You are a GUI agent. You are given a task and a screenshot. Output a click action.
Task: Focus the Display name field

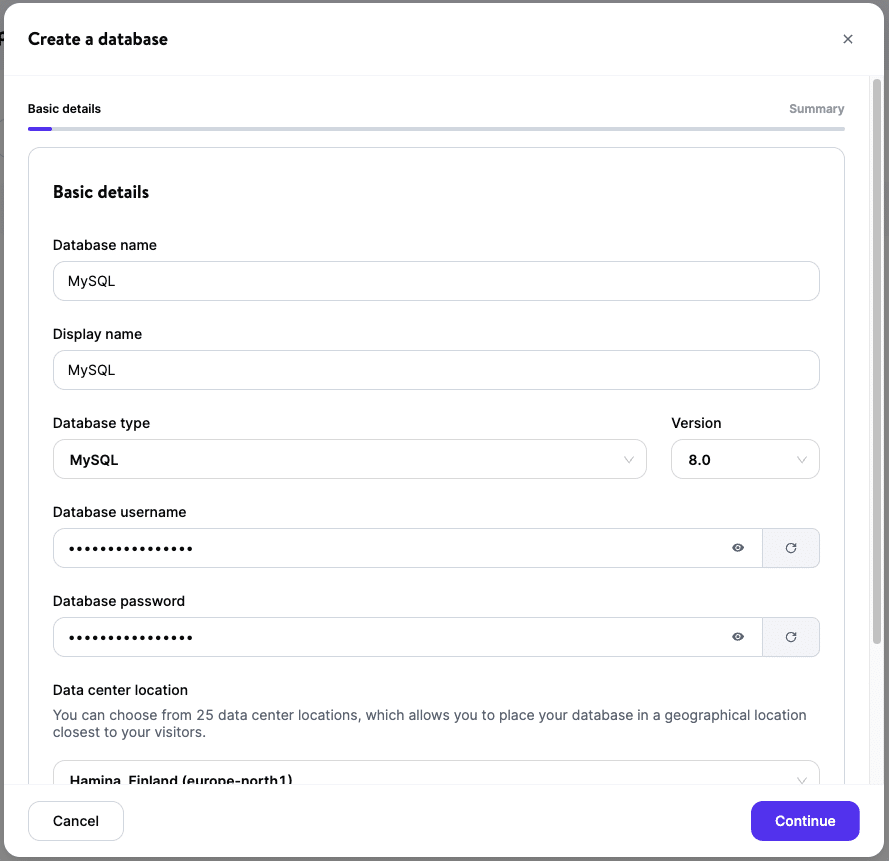point(436,370)
